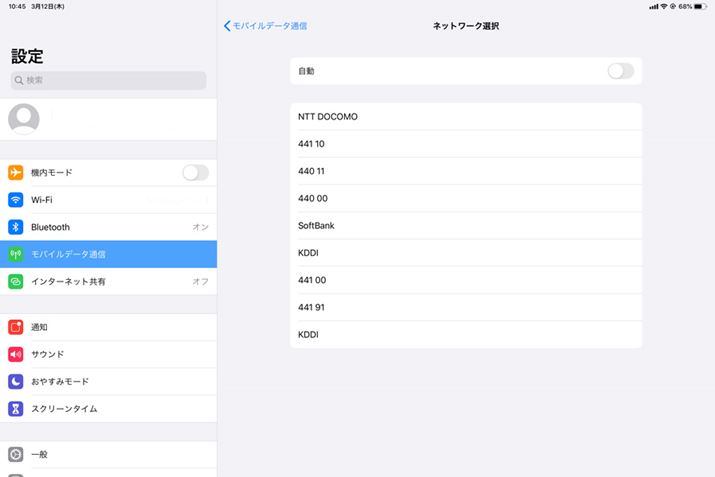
Task: Tap the Sounds speaker icon
Action: point(16,354)
